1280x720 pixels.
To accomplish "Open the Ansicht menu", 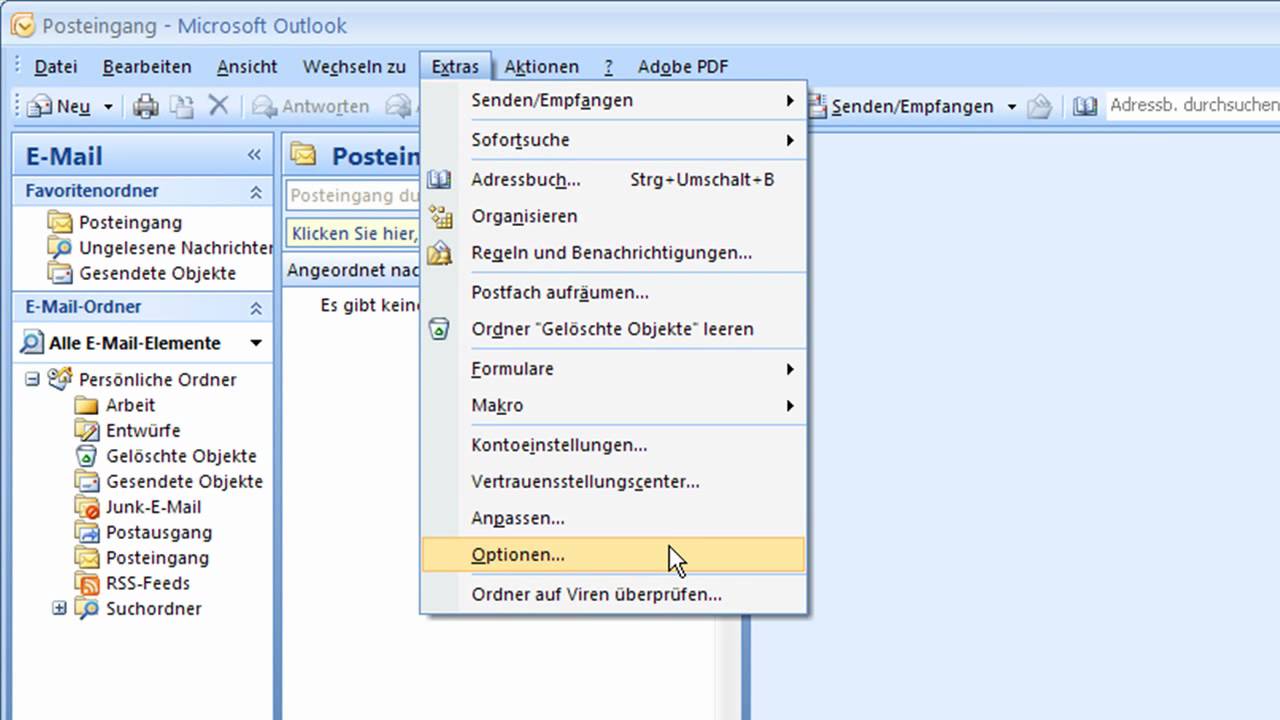I will pos(247,67).
